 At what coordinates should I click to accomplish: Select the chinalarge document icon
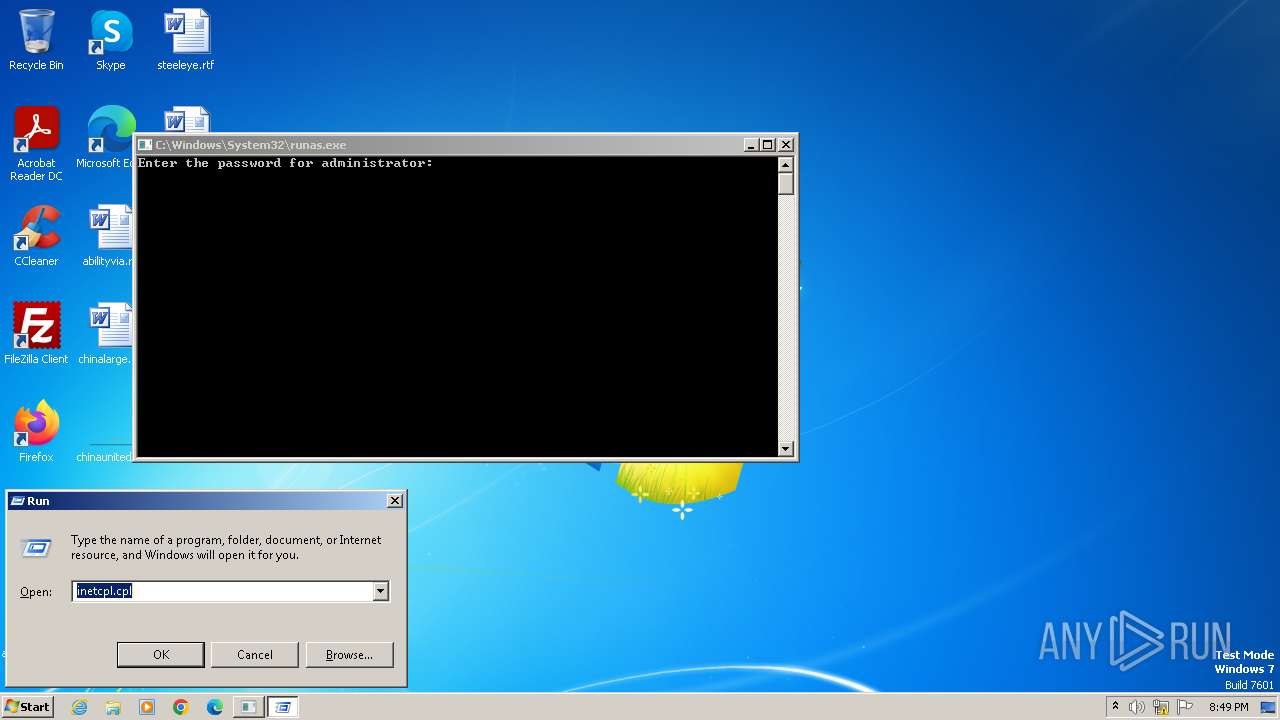(106, 334)
